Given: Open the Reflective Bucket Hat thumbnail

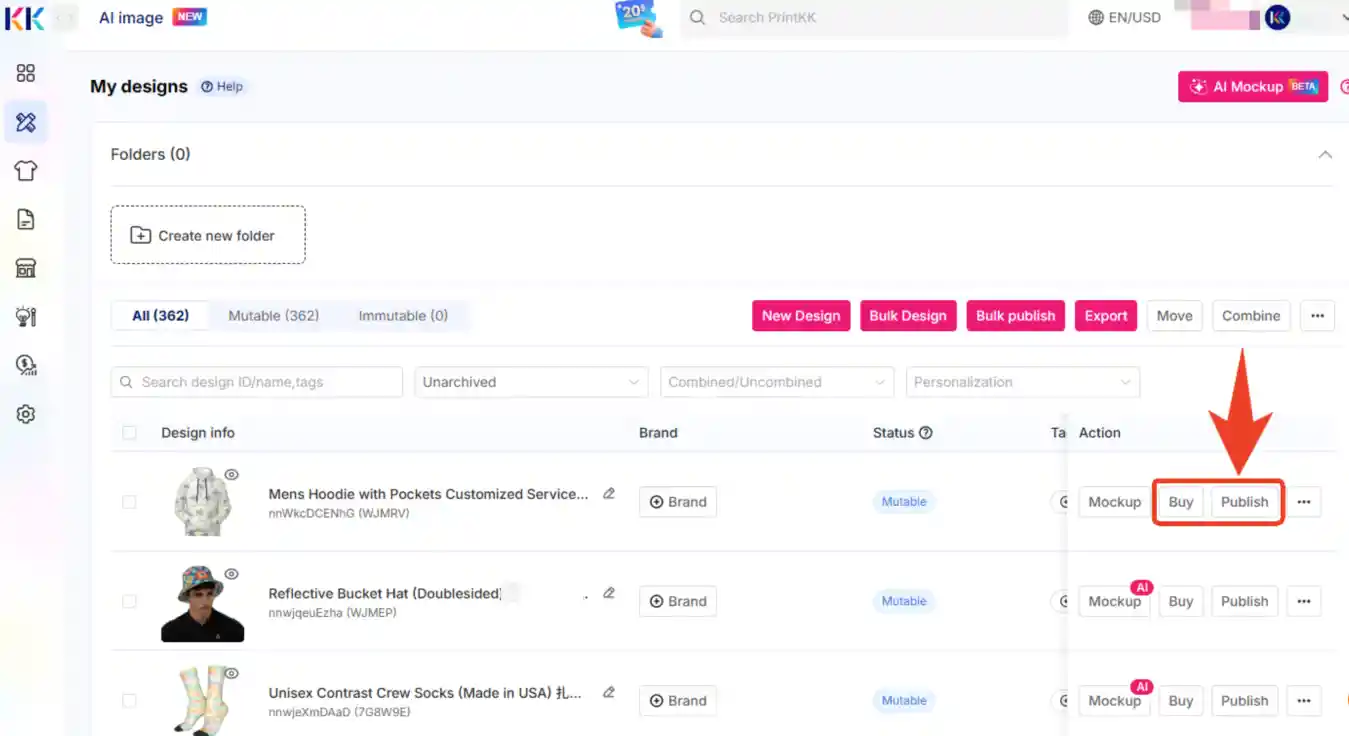Looking at the screenshot, I should pyautogui.click(x=203, y=604).
